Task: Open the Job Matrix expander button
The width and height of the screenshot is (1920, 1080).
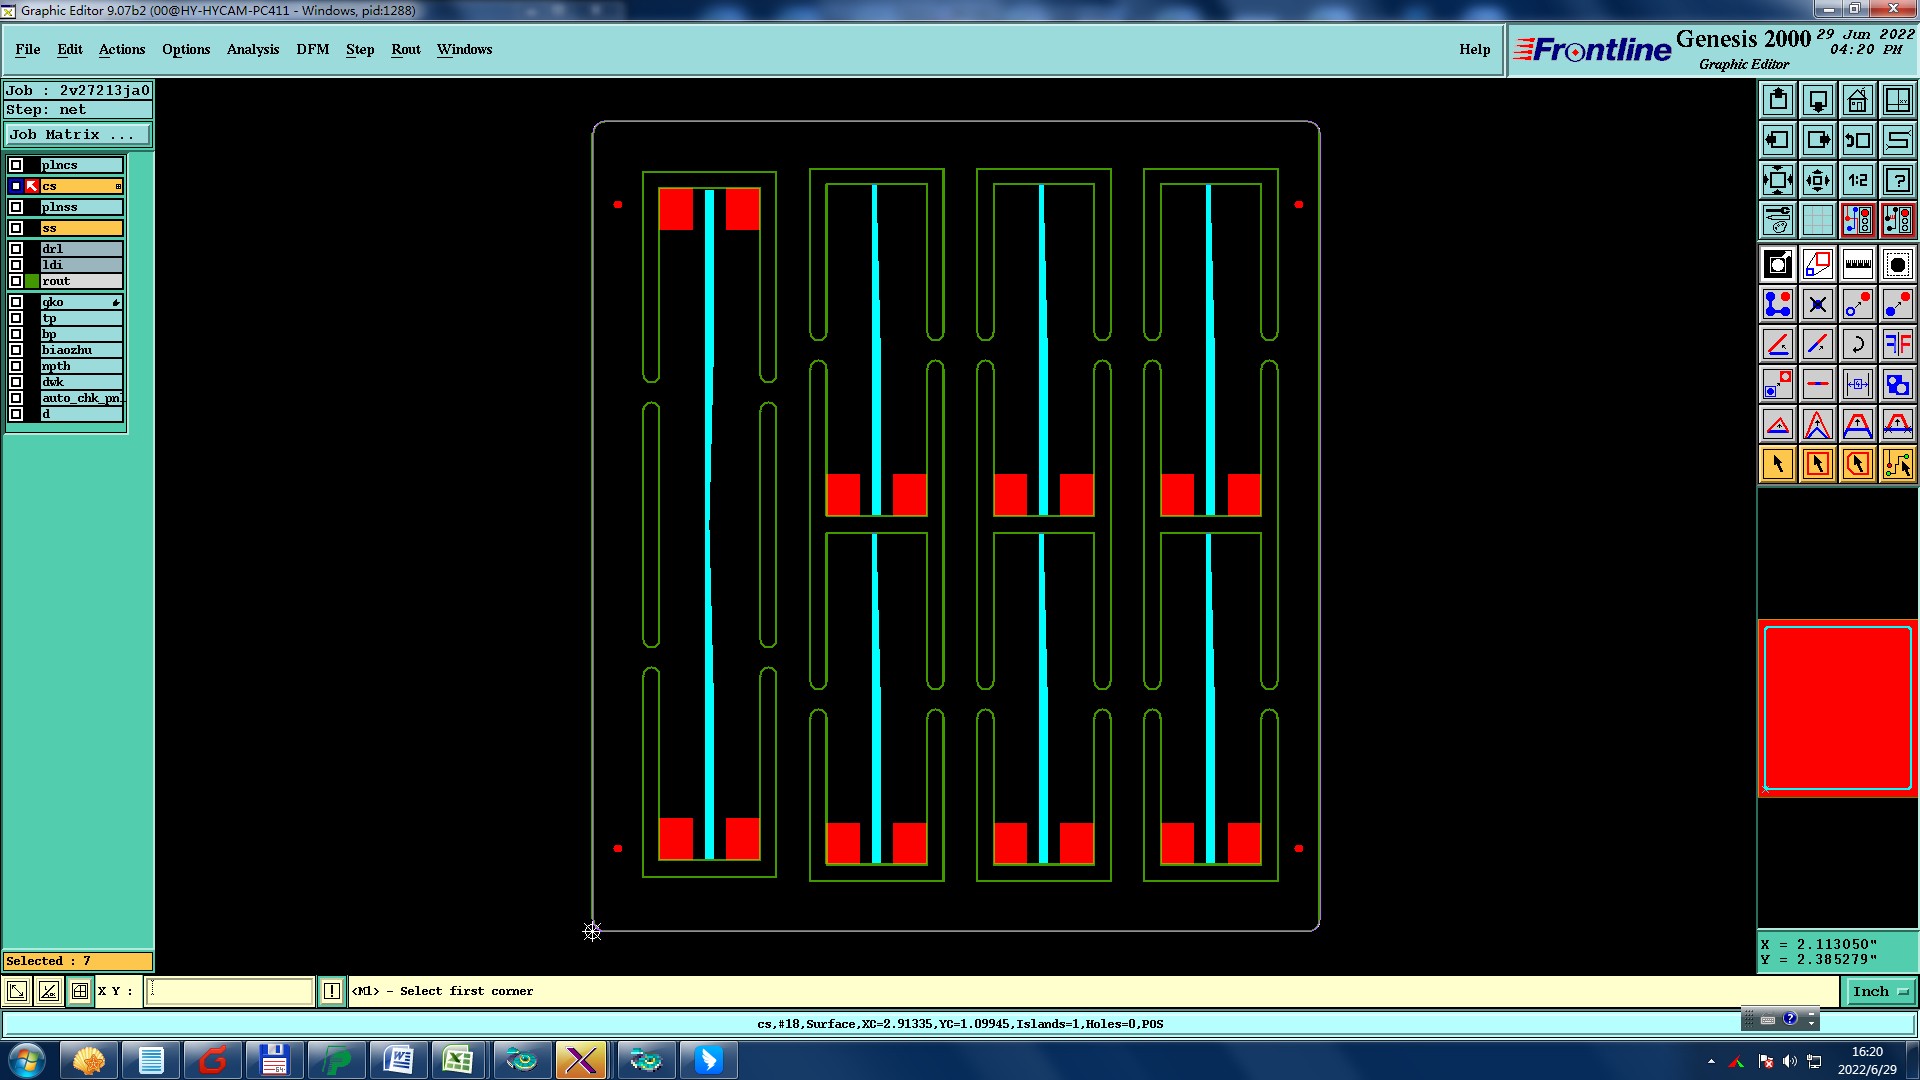Action: click(78, 134)
